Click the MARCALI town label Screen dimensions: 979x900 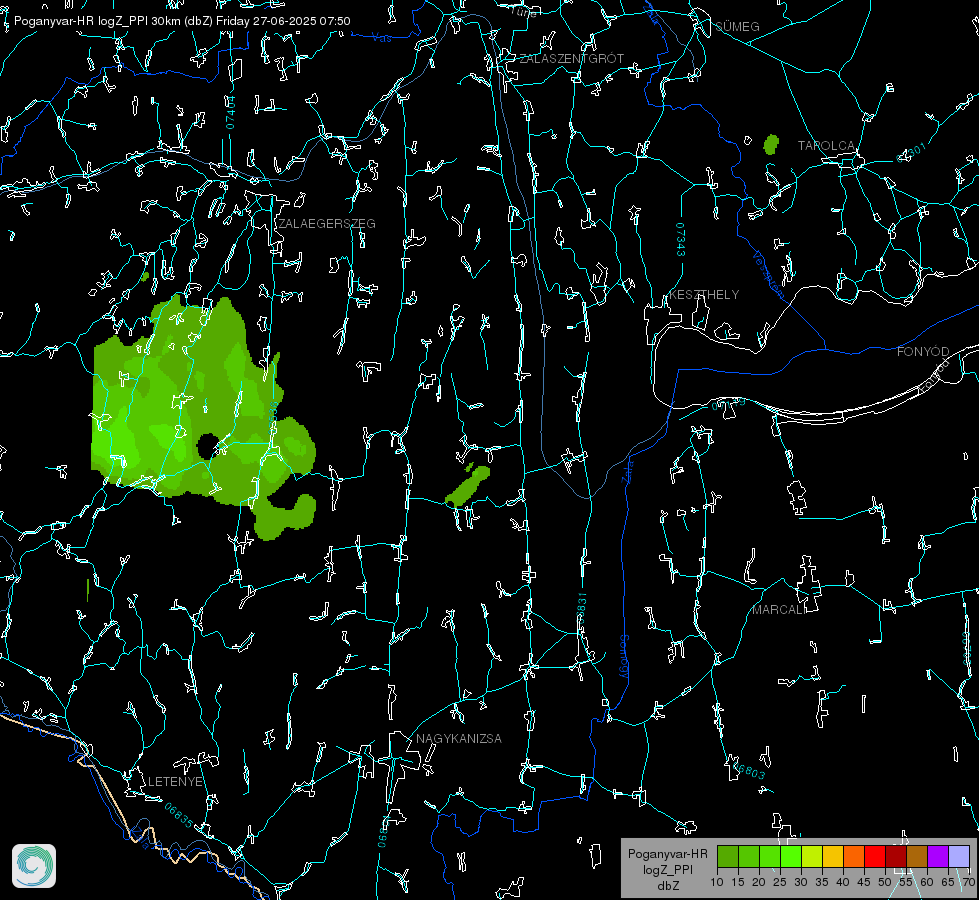(x=779, y=610)
